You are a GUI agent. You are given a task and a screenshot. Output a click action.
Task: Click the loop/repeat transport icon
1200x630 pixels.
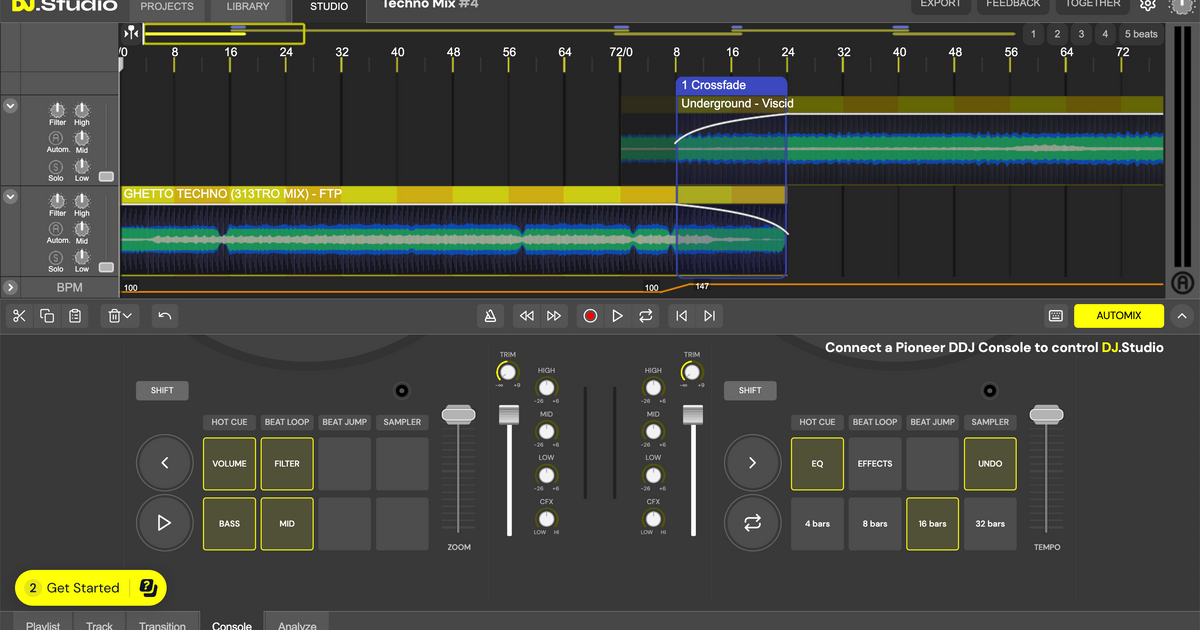point(645,315)
